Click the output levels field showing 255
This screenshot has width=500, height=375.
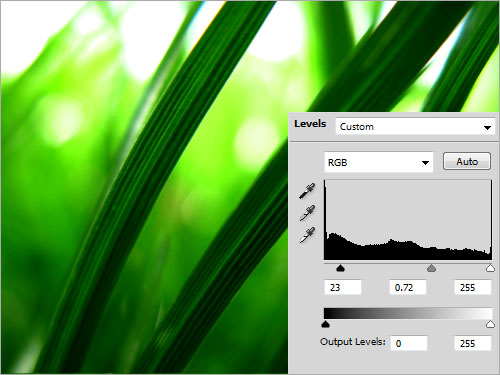[x=473, y=343]
